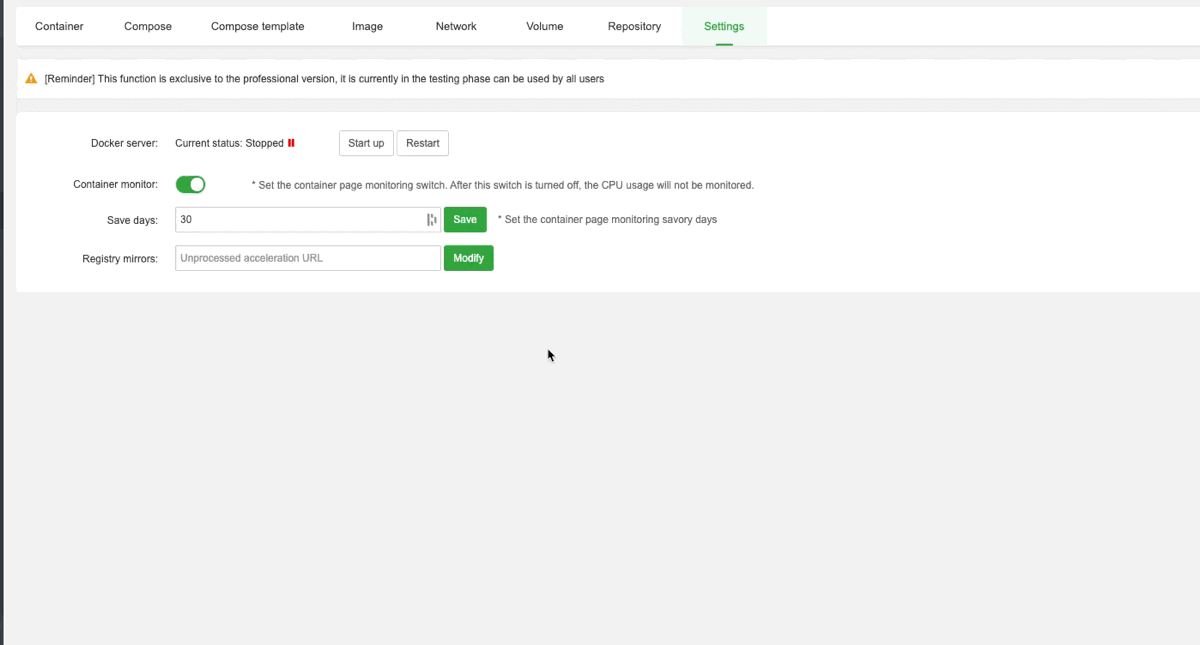The height and width of the screenshot is (645, 1200).
Task: Go to the Image tab
Action: point(366,26)
